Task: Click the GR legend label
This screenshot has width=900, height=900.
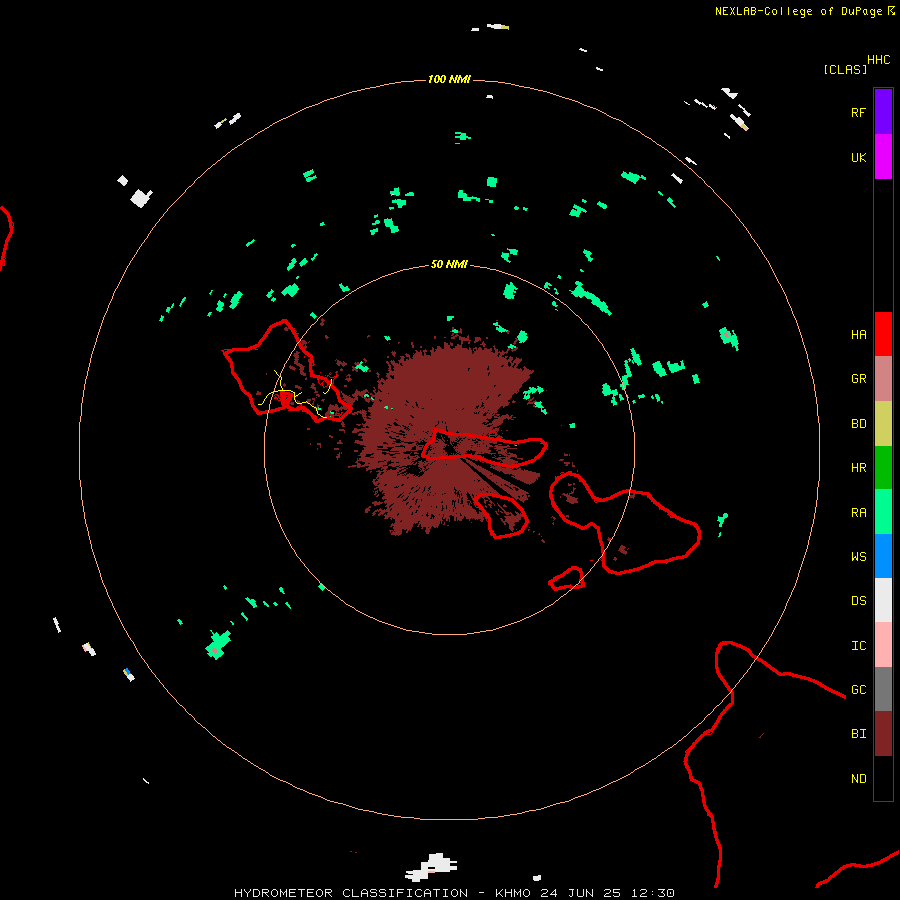Action: point(859,379)
